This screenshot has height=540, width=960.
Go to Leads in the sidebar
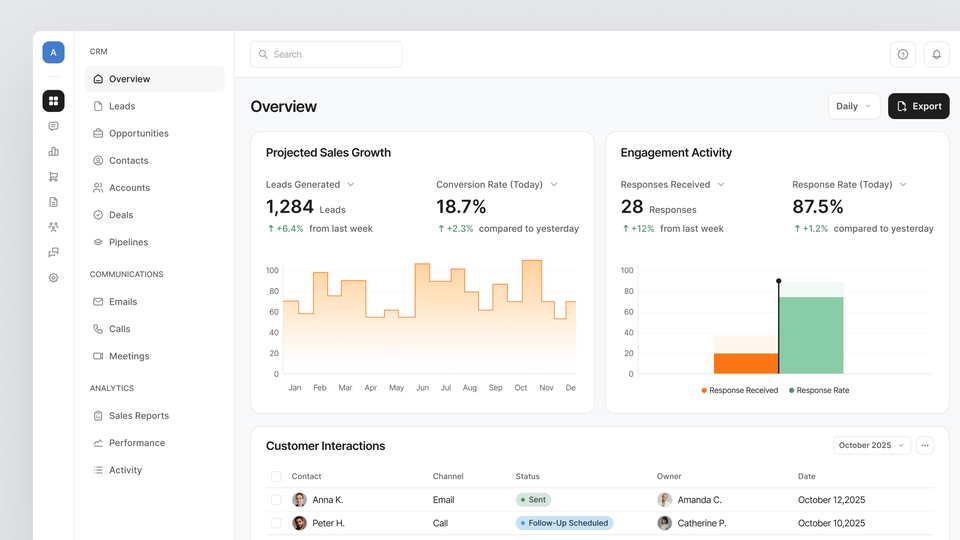(x=122, y=106)
